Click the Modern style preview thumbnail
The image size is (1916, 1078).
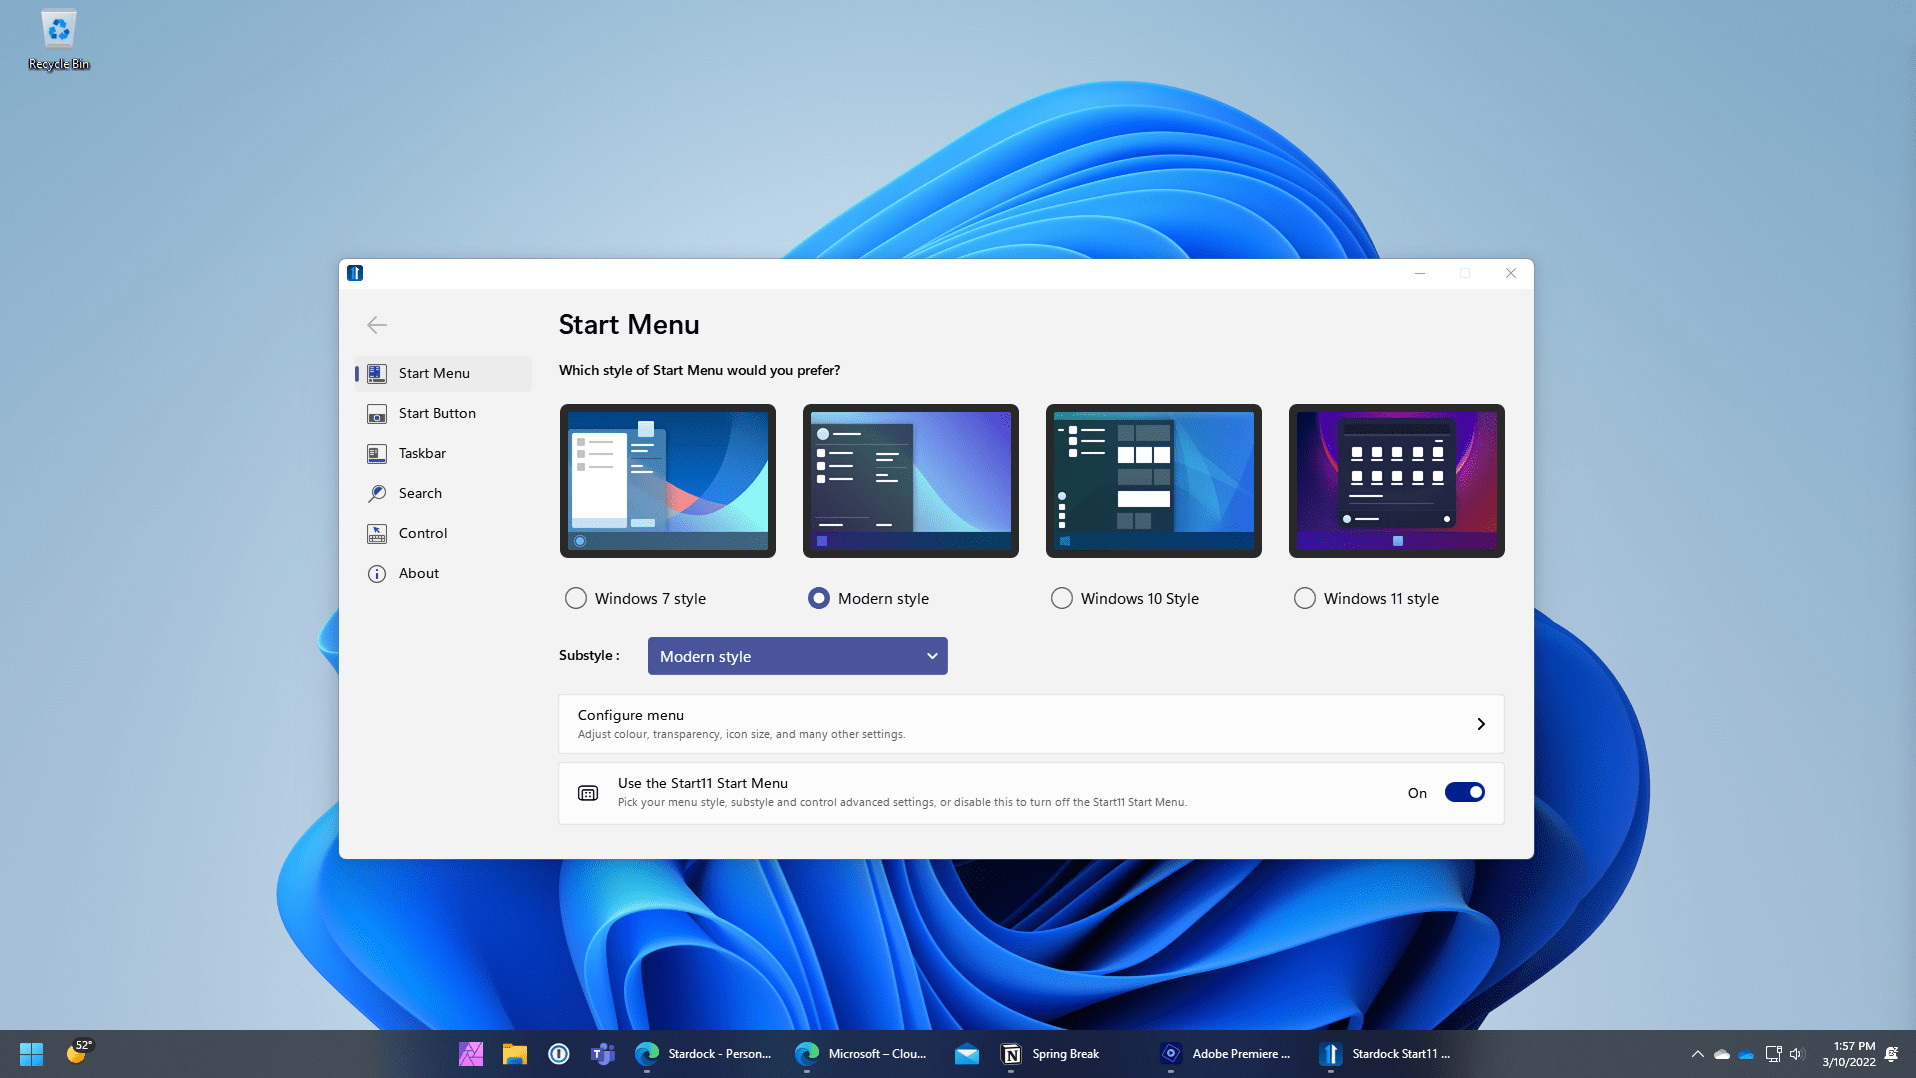[910, 480]
